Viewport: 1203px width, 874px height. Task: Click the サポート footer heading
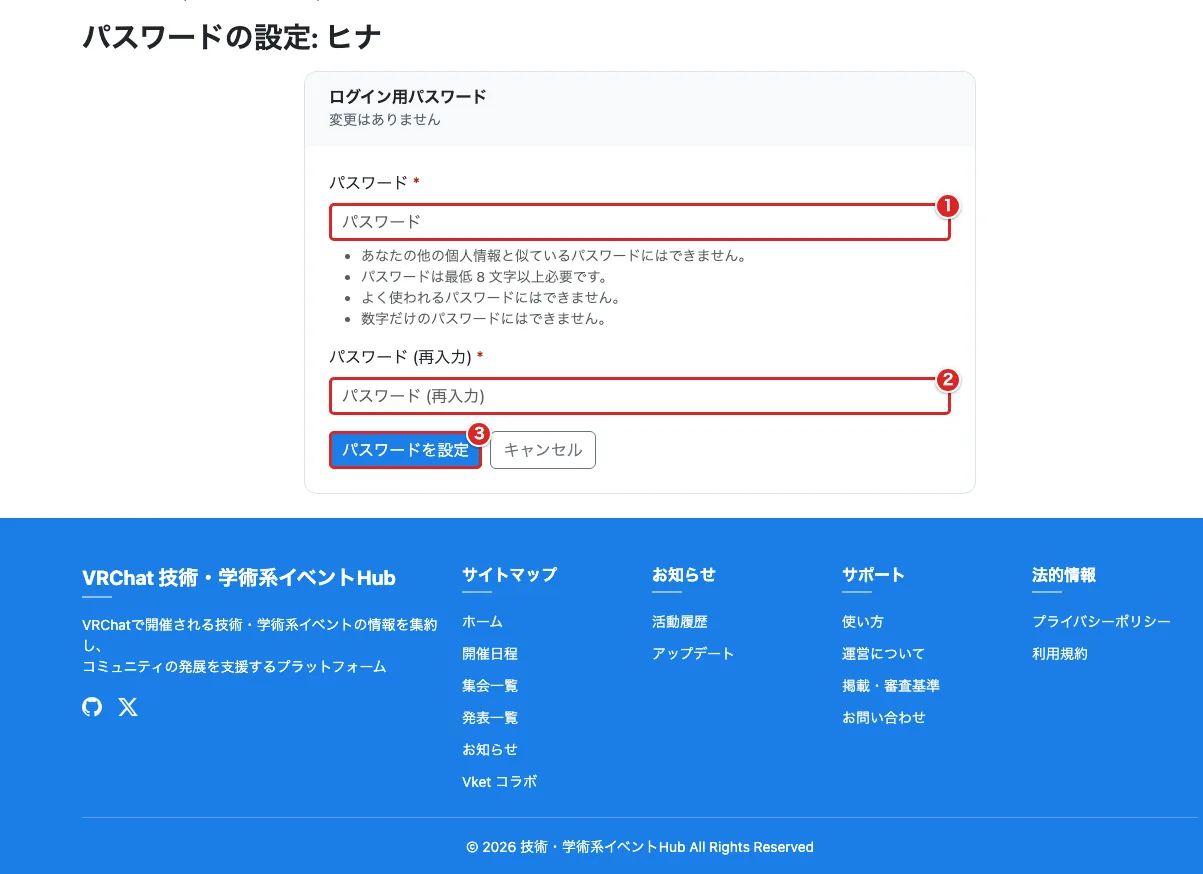(x=873, y=575)
